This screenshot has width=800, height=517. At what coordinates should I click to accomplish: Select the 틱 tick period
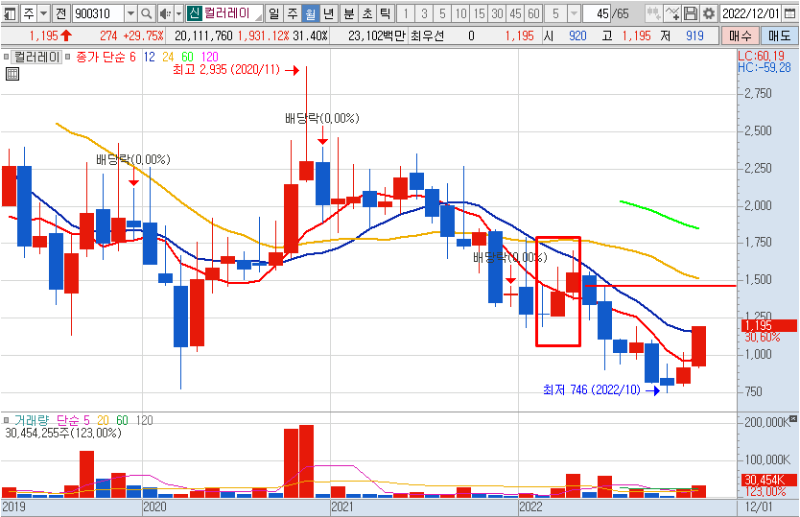(385, 13)
